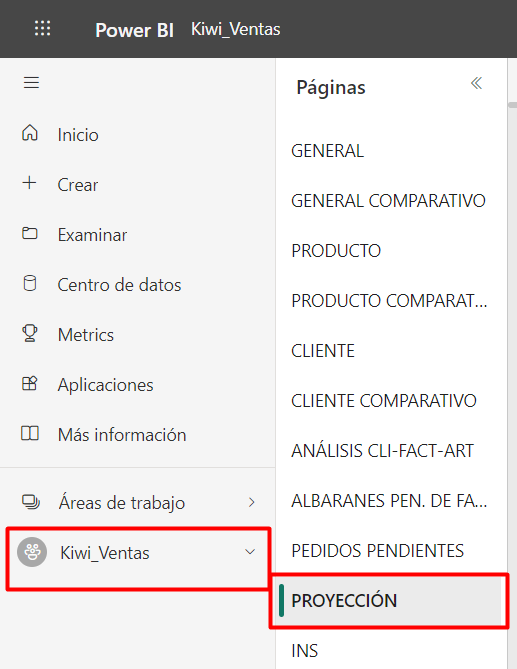
Task: Open the GENERAL COMPARATIVO page
Action: coord(388,201)
